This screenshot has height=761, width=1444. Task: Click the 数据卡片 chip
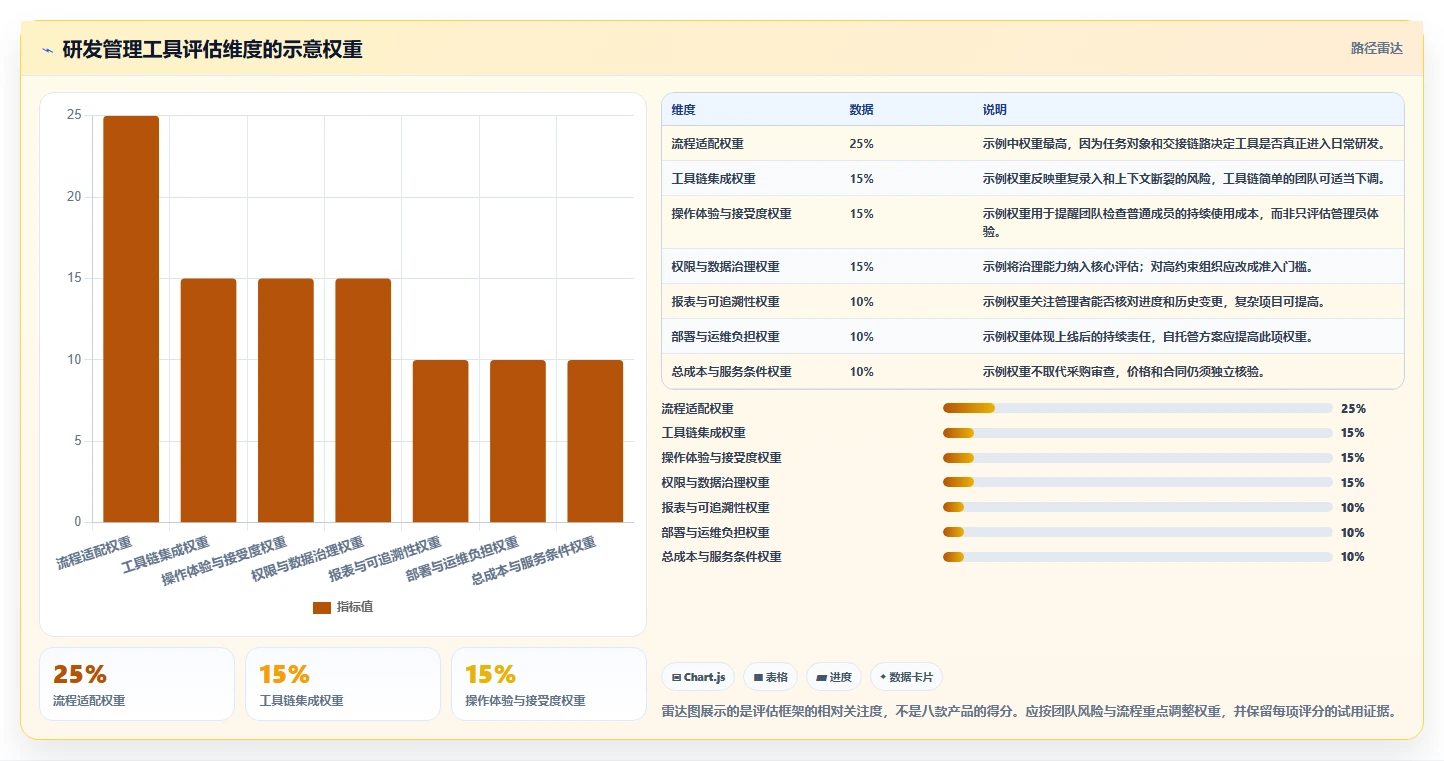[906, 677]
